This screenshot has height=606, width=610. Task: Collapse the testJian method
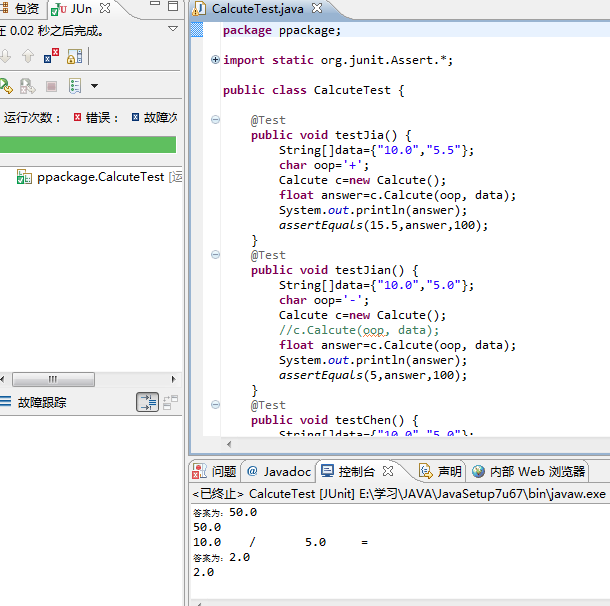tap(215, 255)
